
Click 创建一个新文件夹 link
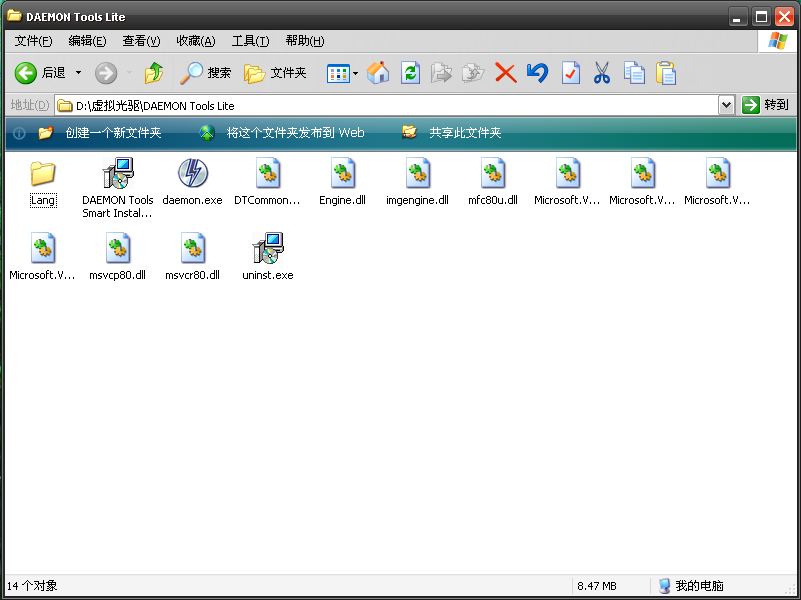112,133
